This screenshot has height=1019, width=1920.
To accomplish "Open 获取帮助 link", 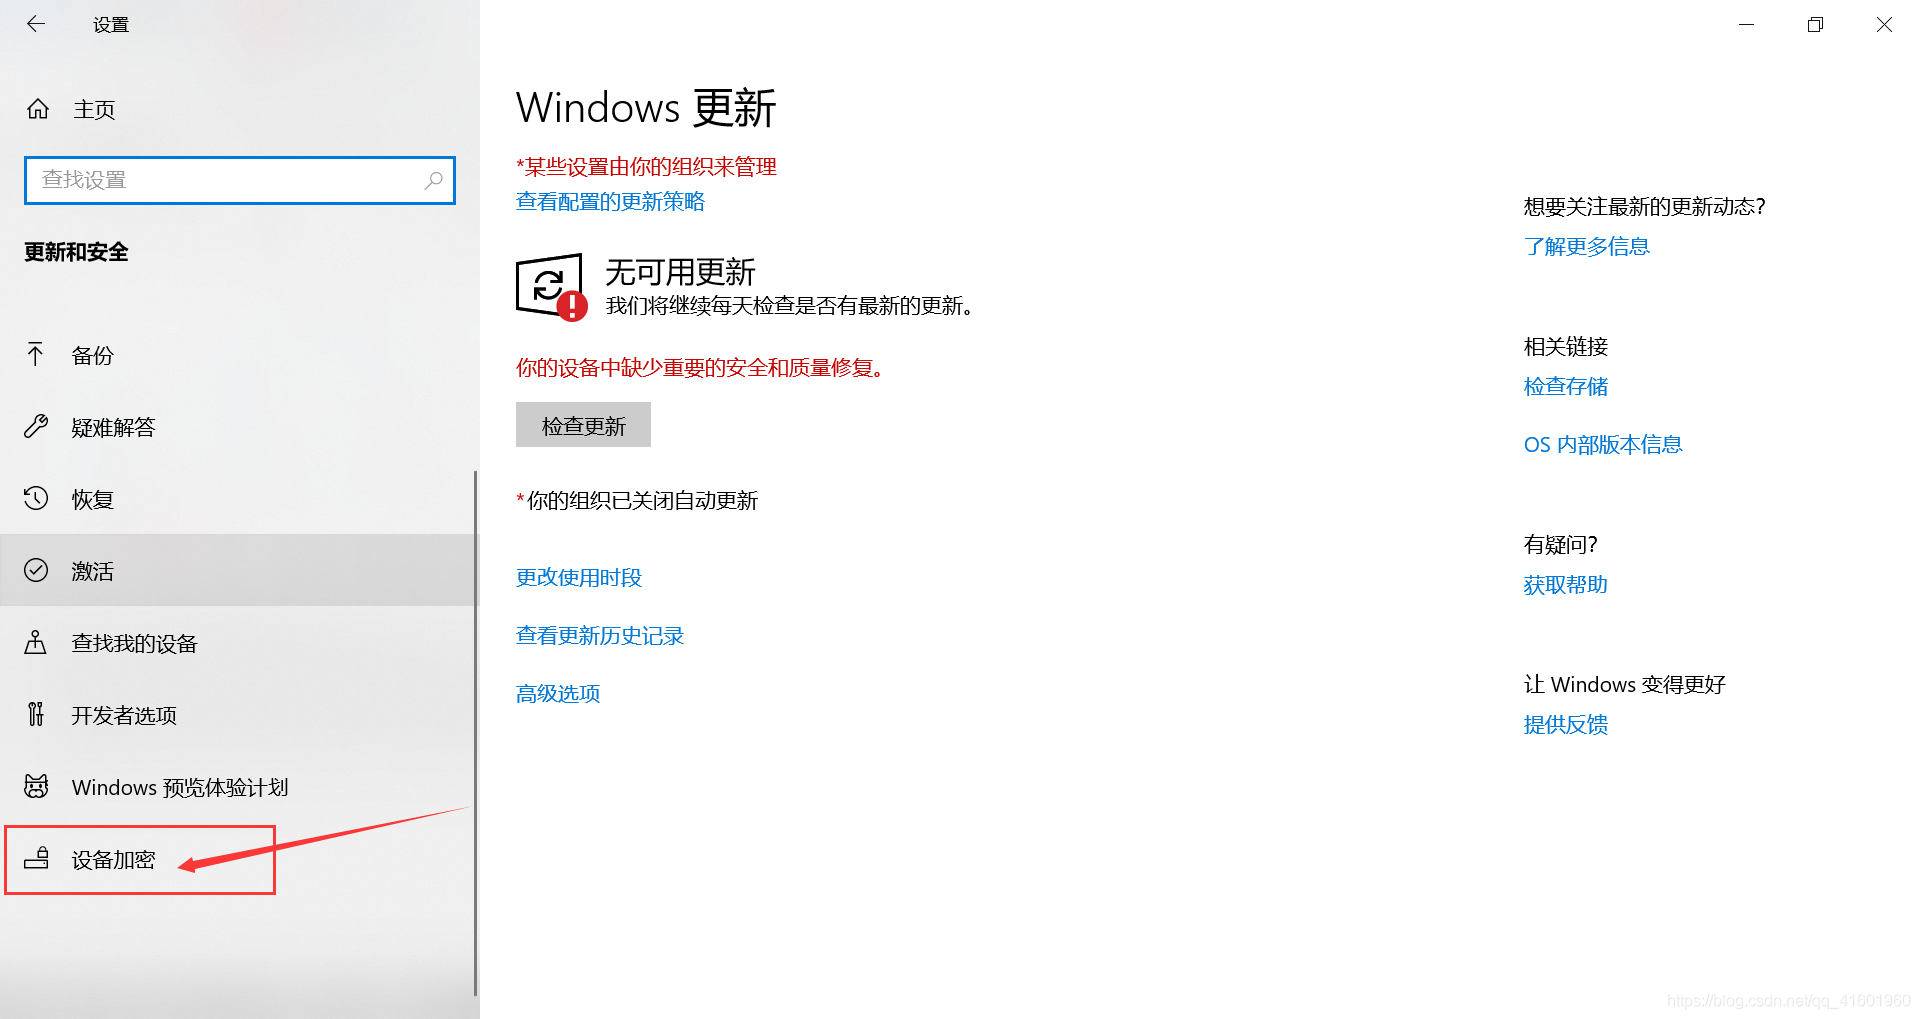I will pyautogui.click(x=1566, y=584).
